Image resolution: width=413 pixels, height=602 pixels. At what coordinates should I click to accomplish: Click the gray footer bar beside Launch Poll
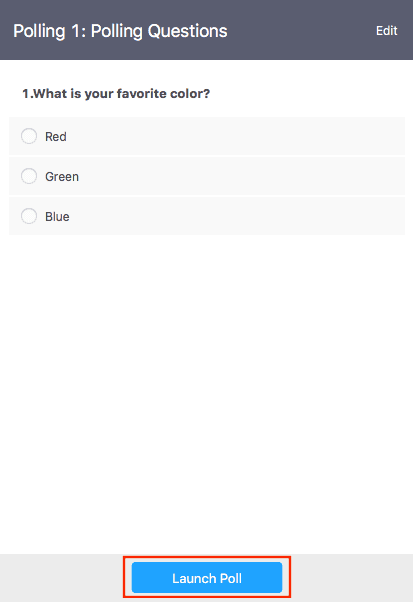pyautogui.click(x=349, y=578)
